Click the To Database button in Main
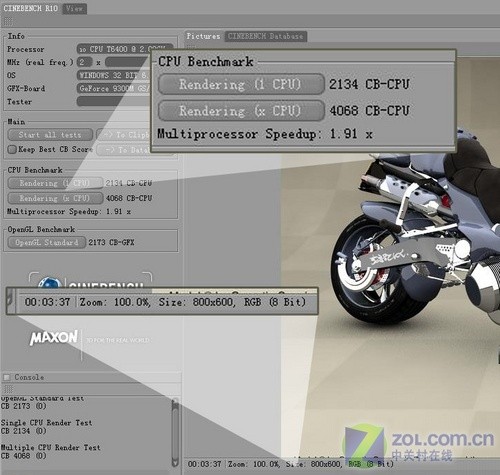Screen dimensions: 500x475 124,150
